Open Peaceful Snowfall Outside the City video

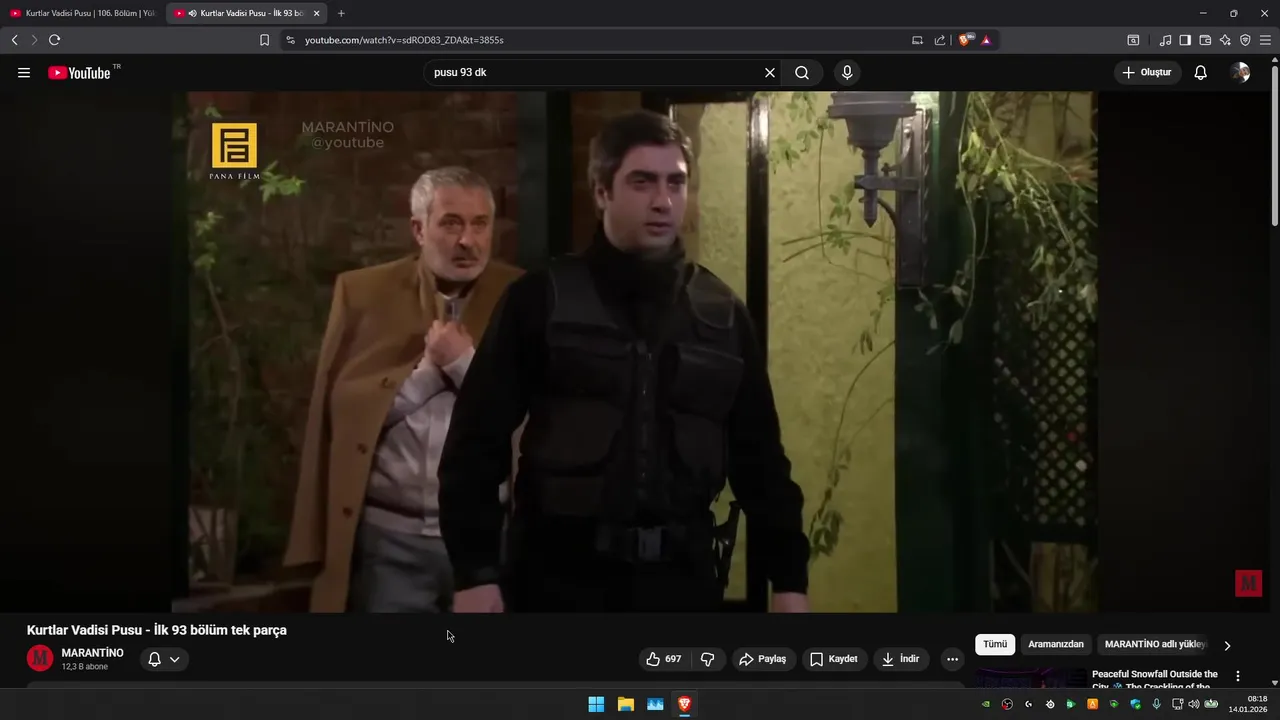(x=1155, y=679)
